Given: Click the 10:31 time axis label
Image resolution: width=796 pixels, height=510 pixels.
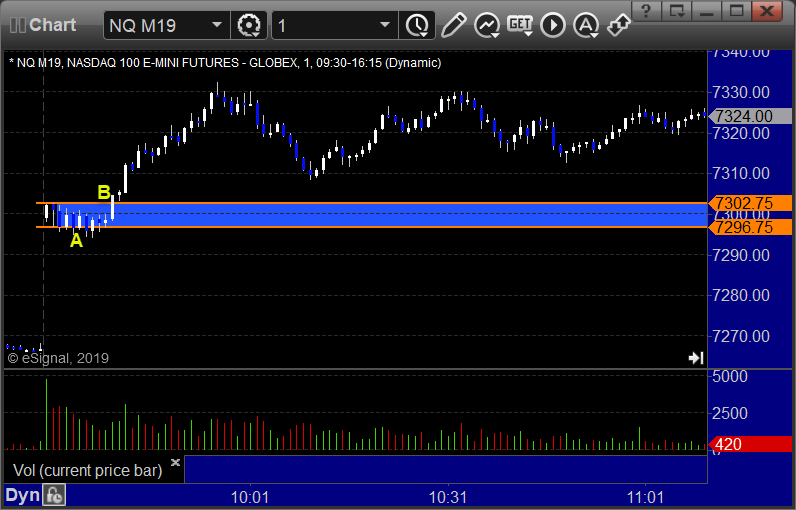Looking at the screenshot, I should click(x=447, y=497).
